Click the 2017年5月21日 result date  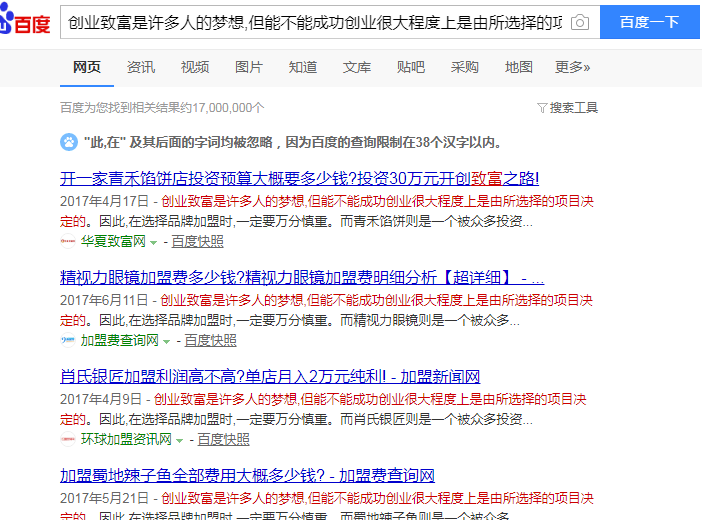(x=104, y=498)
